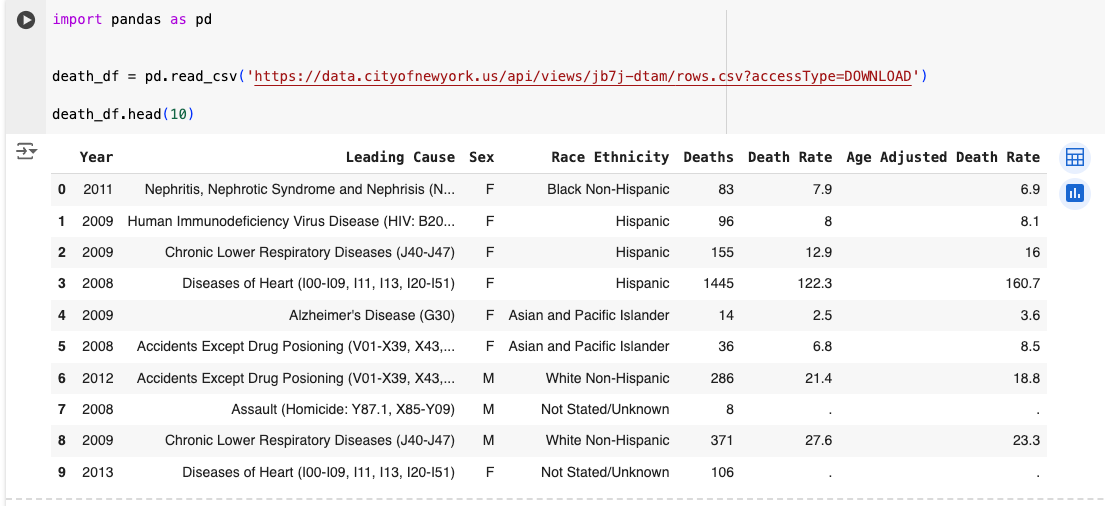Click Asian and Pacific Islander in row 4
This screenshot has width=1105, height=506.
tap(589, 315)
